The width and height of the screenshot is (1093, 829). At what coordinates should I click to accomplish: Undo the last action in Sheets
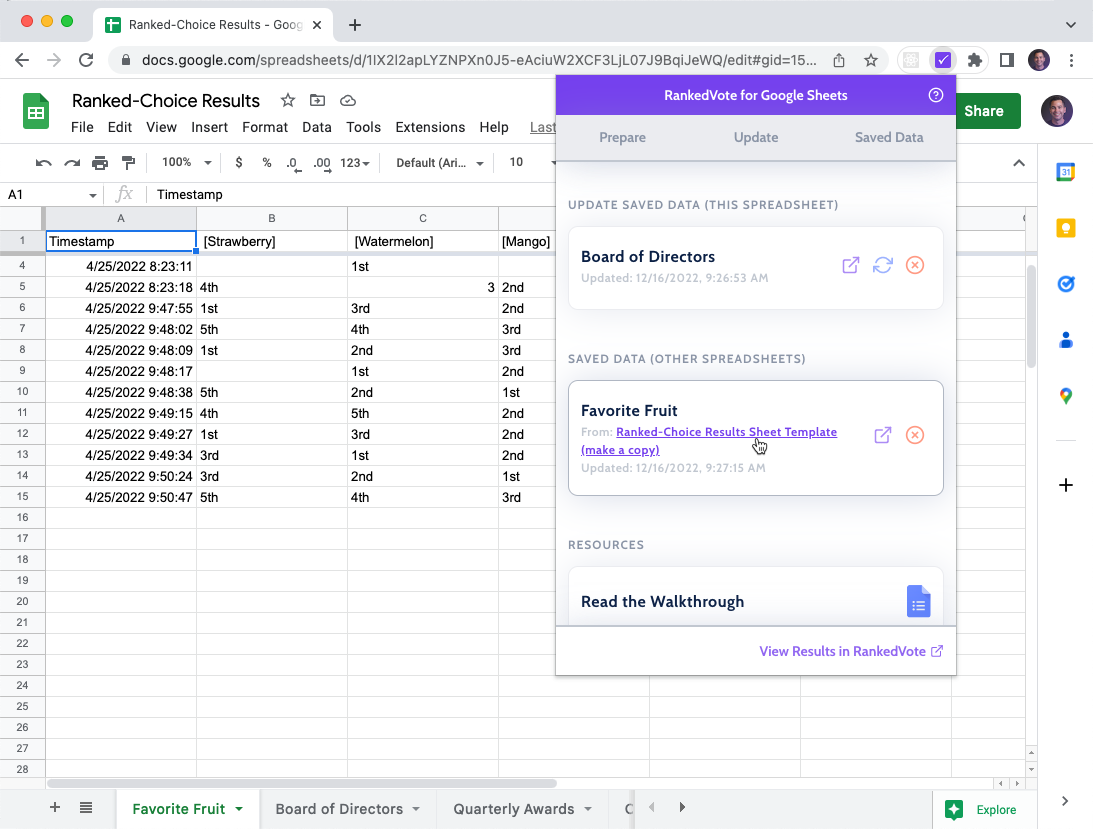[x=43, y=162]
